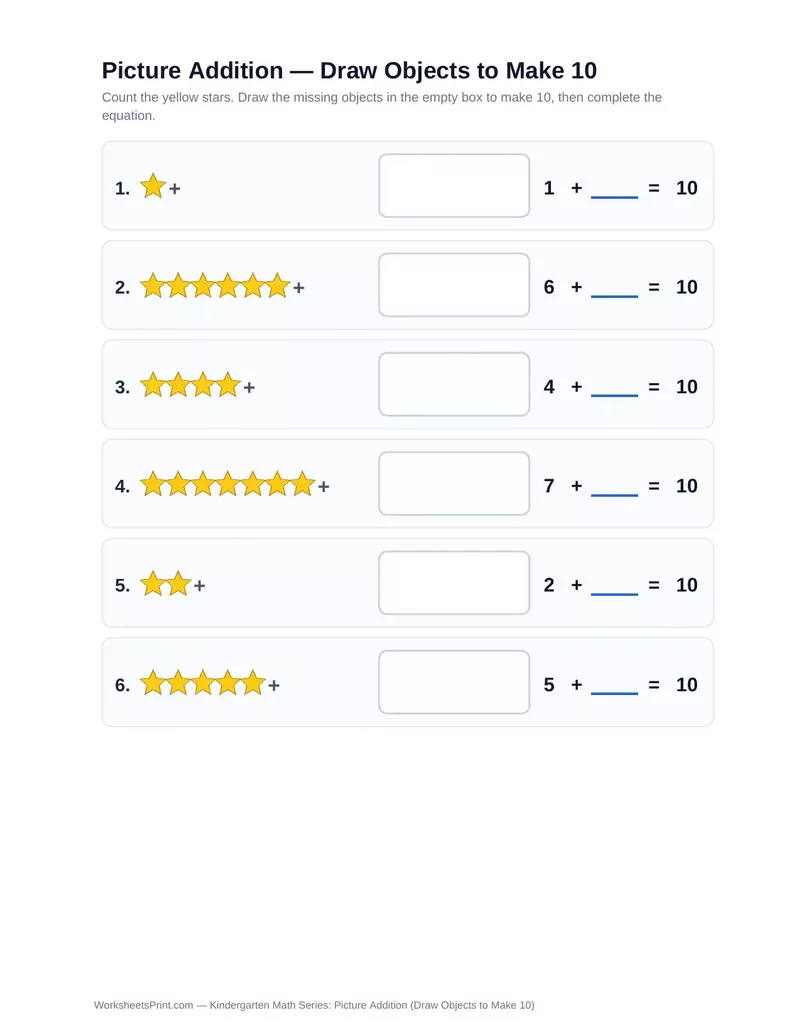The width and height of the screenshot is (800, 1035).
Task: Click the empty drawing box in row 3
Action: click(454, 384)
